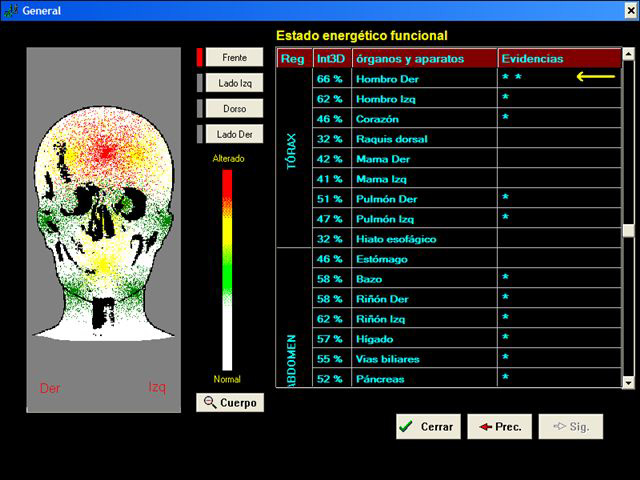Switch to Lado Der view
This screenshot has height=480, width=640.
click(x=234, y=133)
